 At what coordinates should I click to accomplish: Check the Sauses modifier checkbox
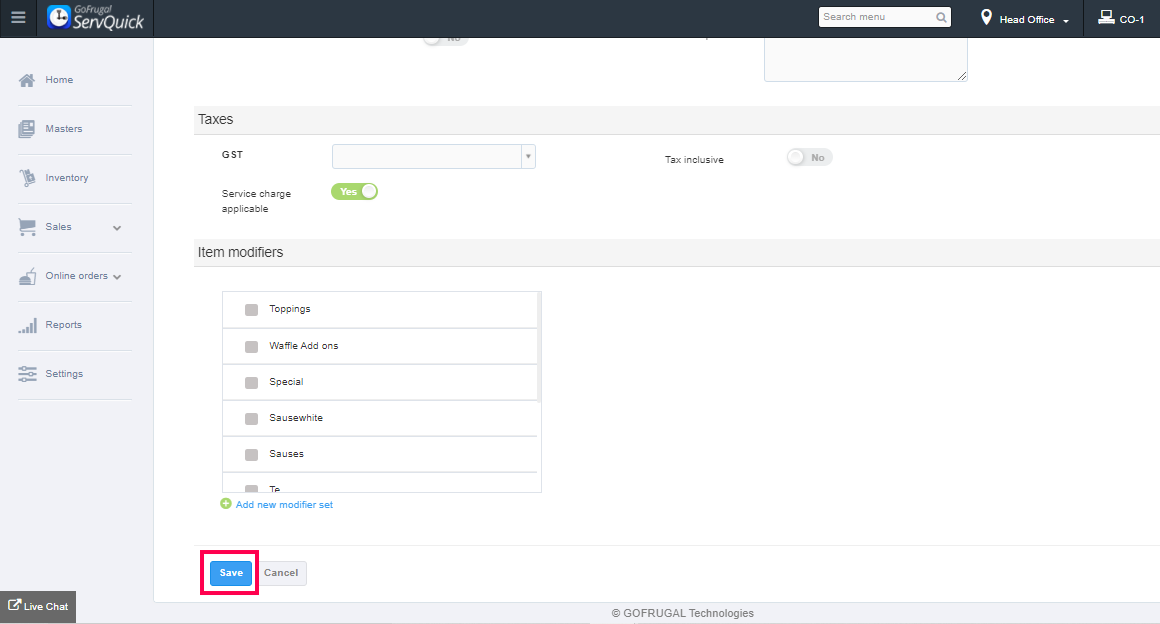tap(252, 454)
